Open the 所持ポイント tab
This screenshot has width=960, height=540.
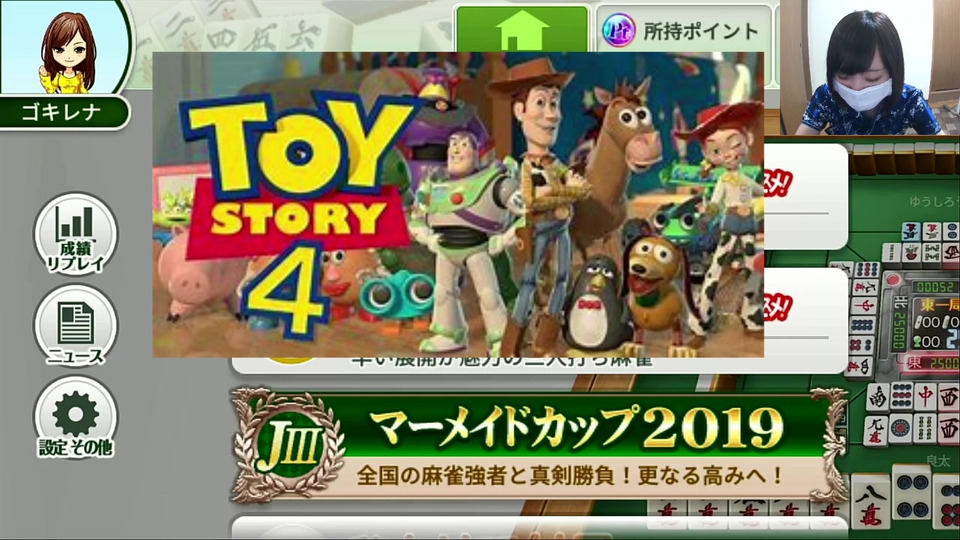[683, 29]
